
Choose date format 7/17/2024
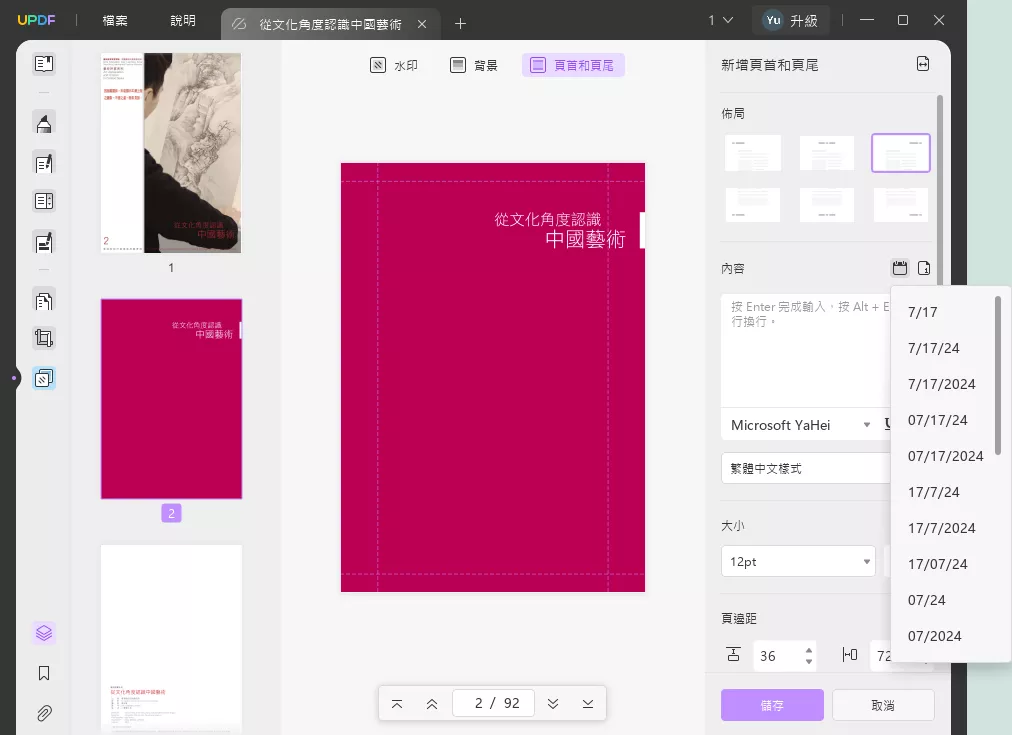(942, 384)
